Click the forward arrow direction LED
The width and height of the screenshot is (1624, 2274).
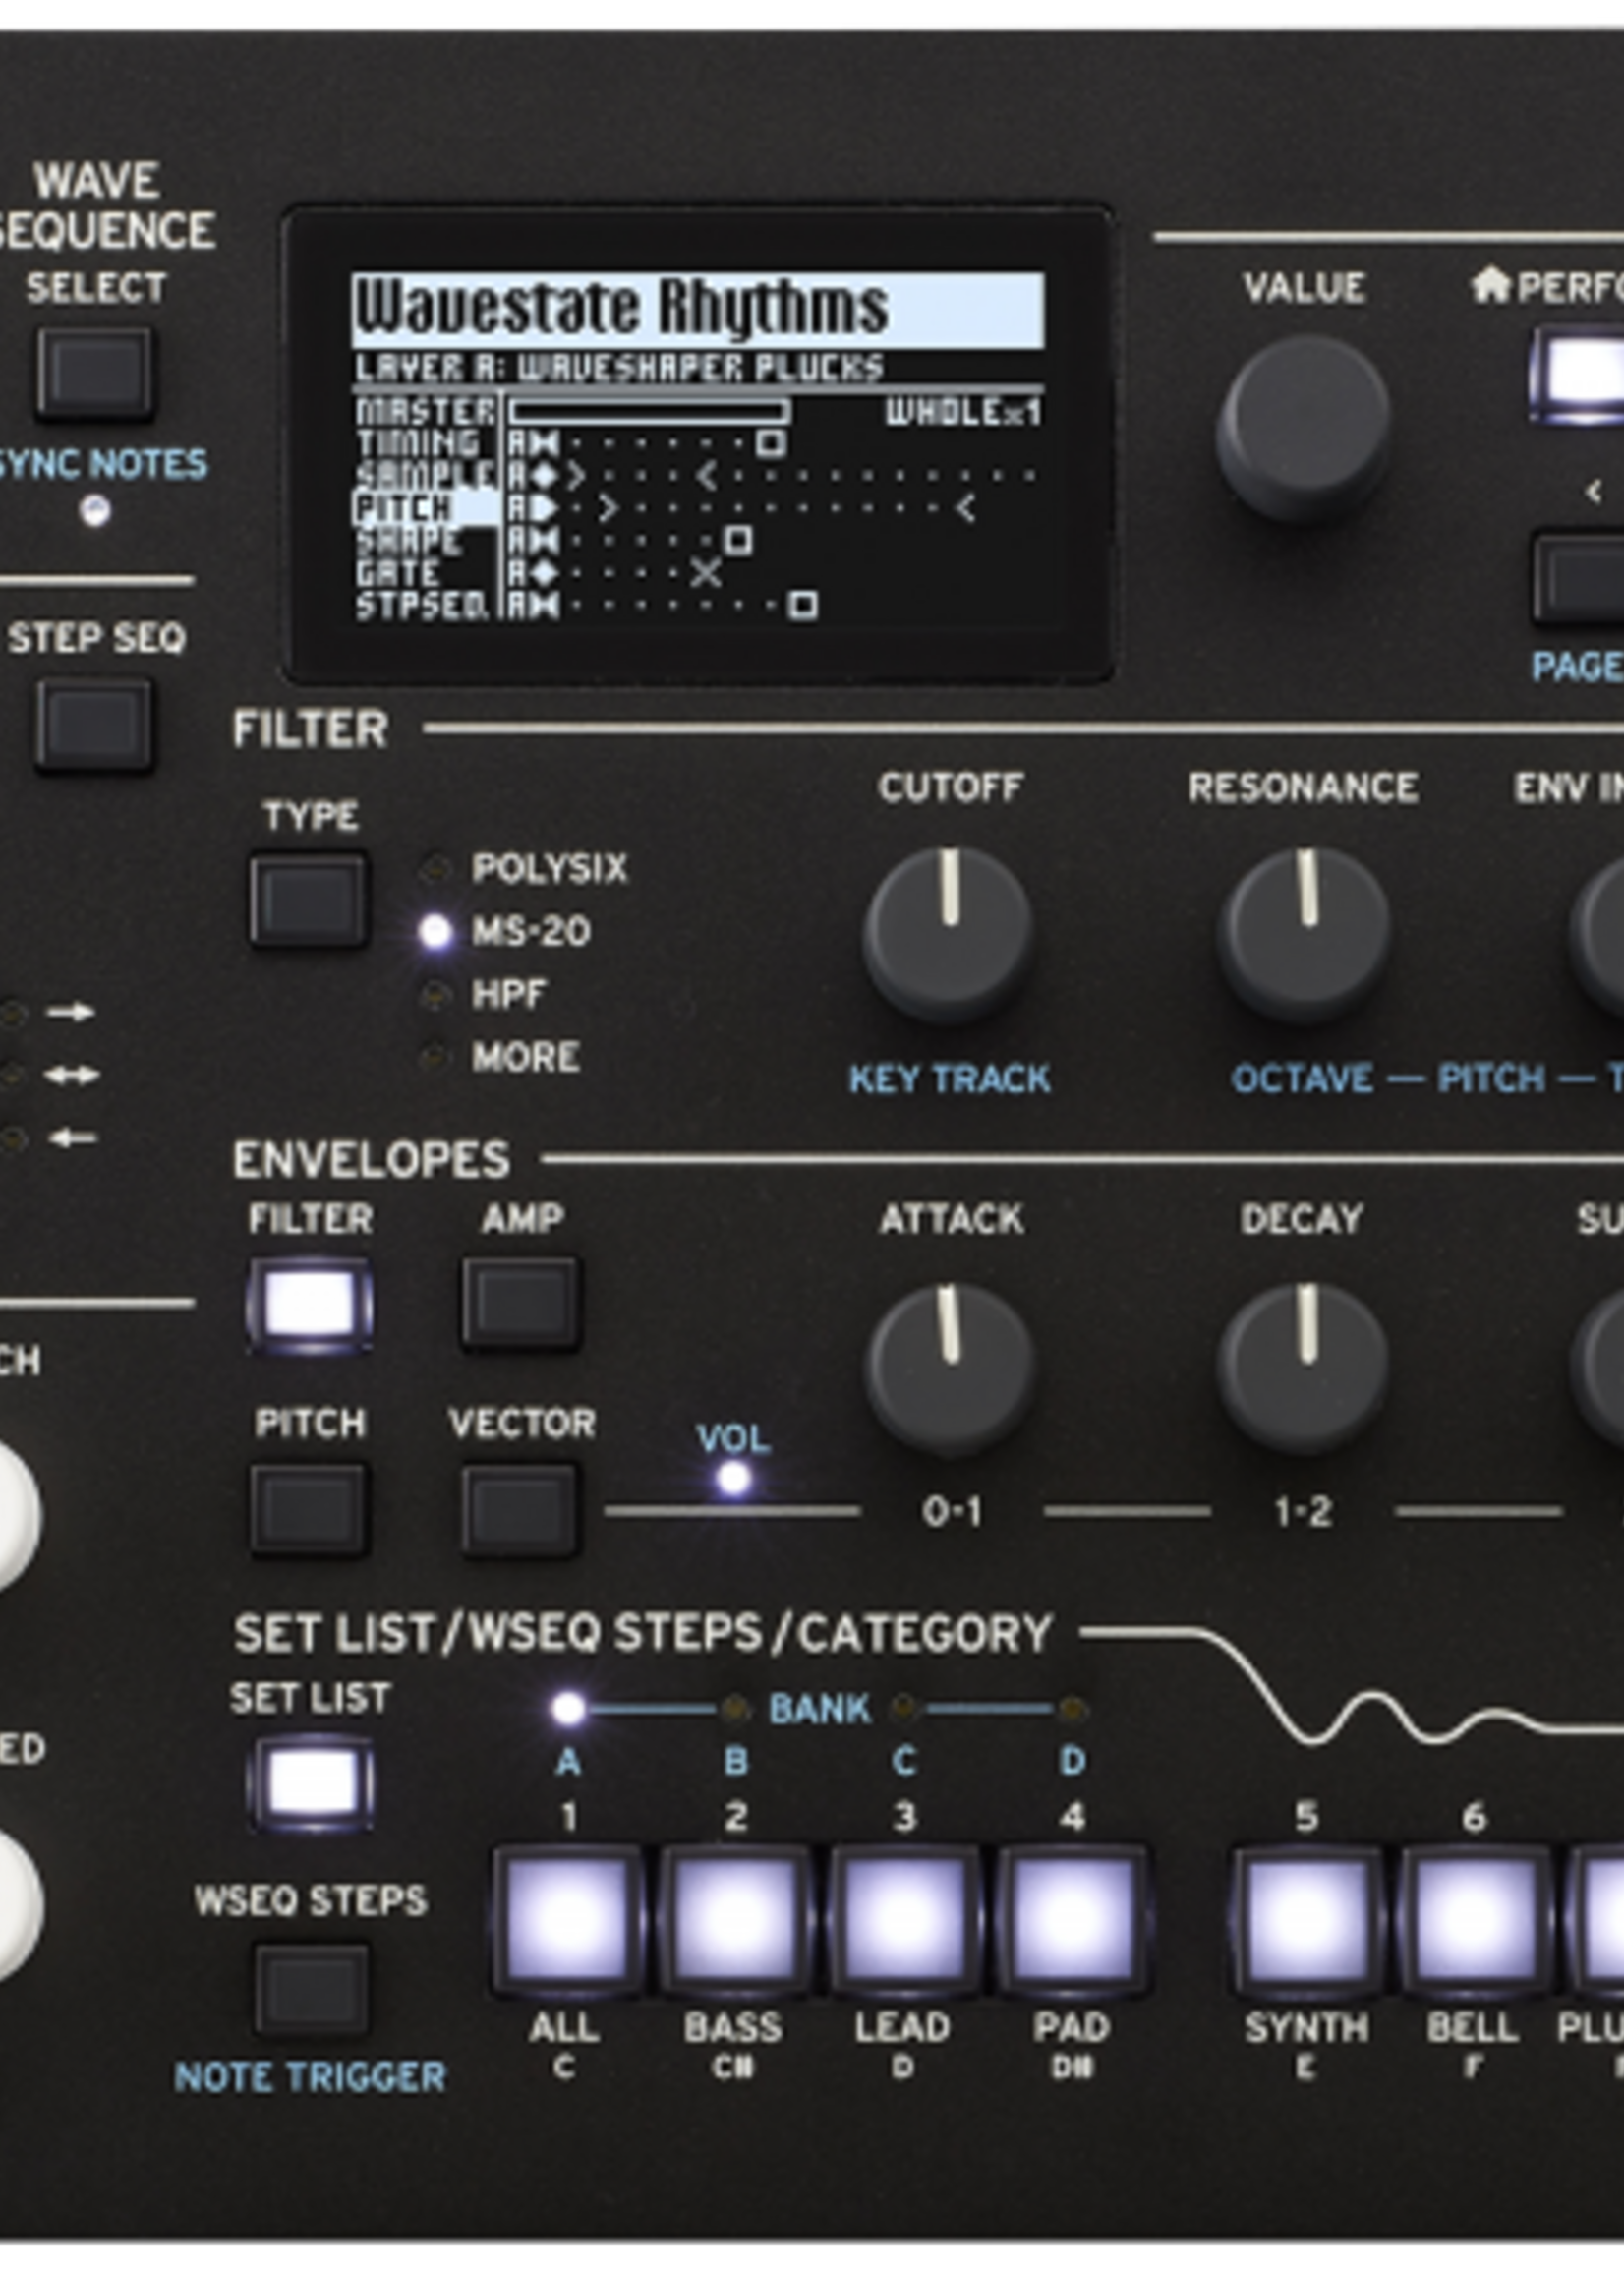click(12, 1013)
